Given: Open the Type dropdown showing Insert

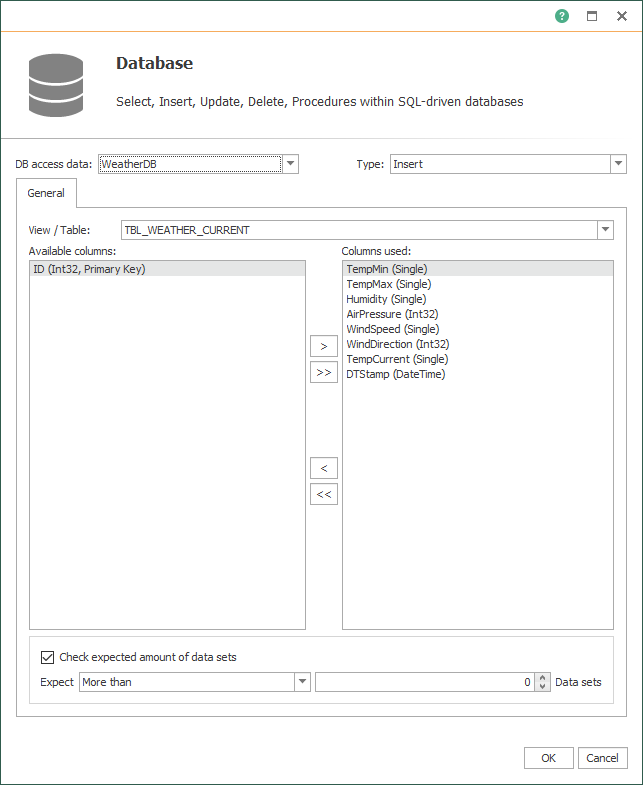Looking at the screenshot, I should (x=618, y=164).
